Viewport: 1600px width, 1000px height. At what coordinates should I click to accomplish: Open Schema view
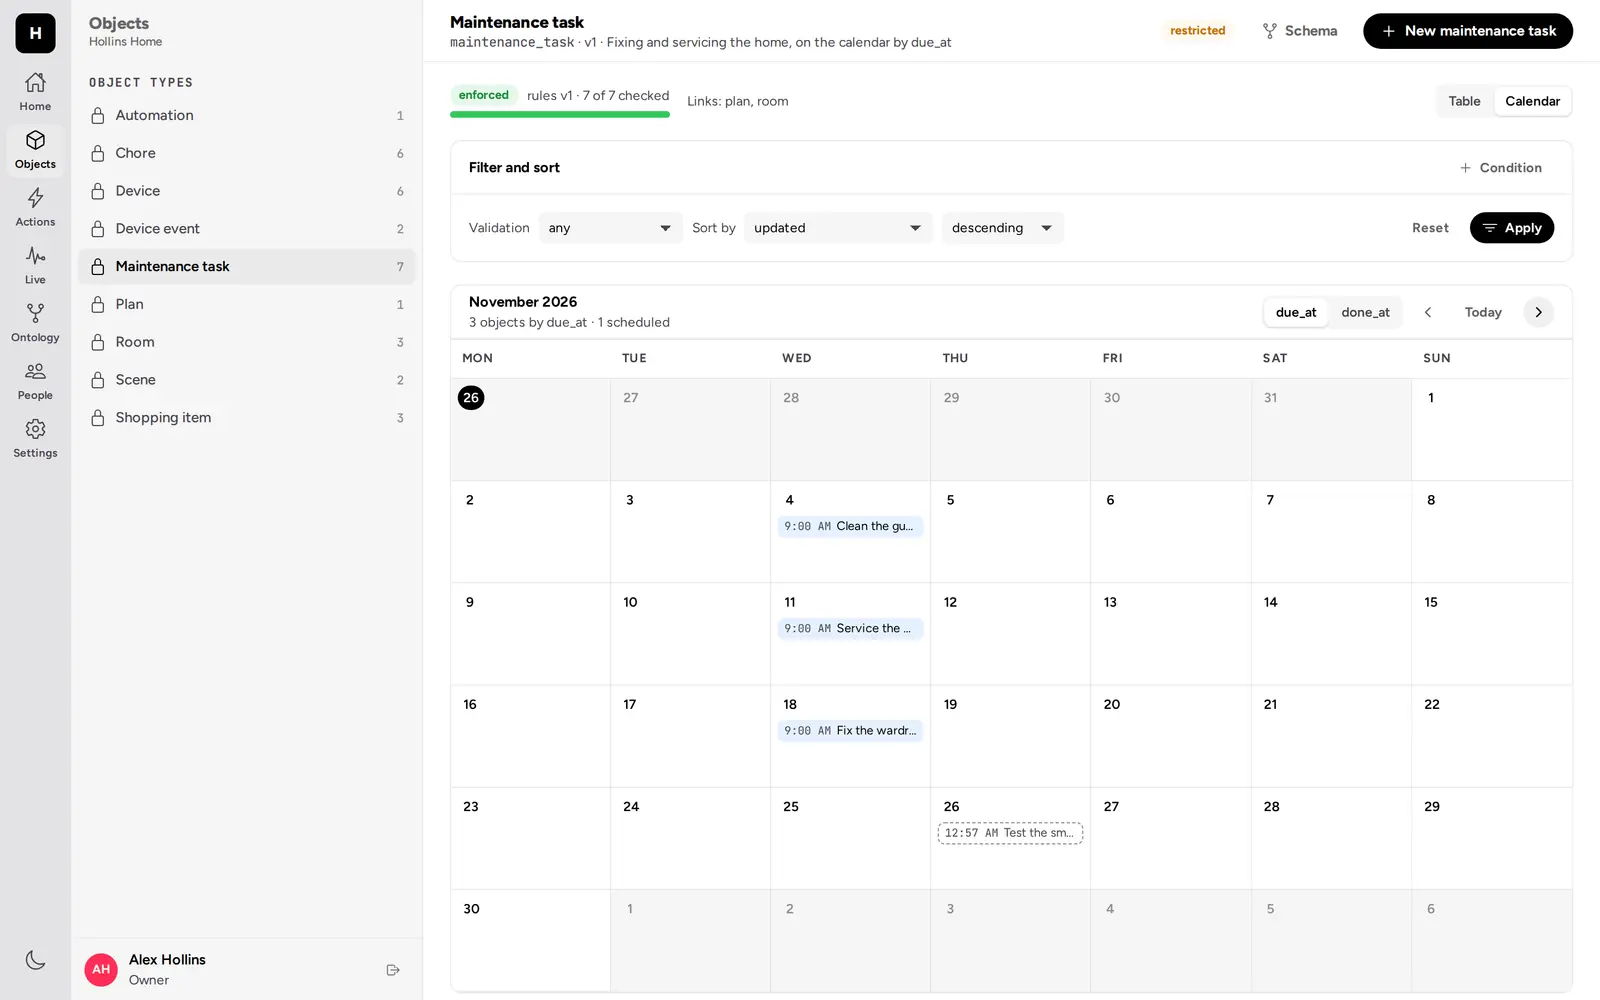tap(1299, 31)
